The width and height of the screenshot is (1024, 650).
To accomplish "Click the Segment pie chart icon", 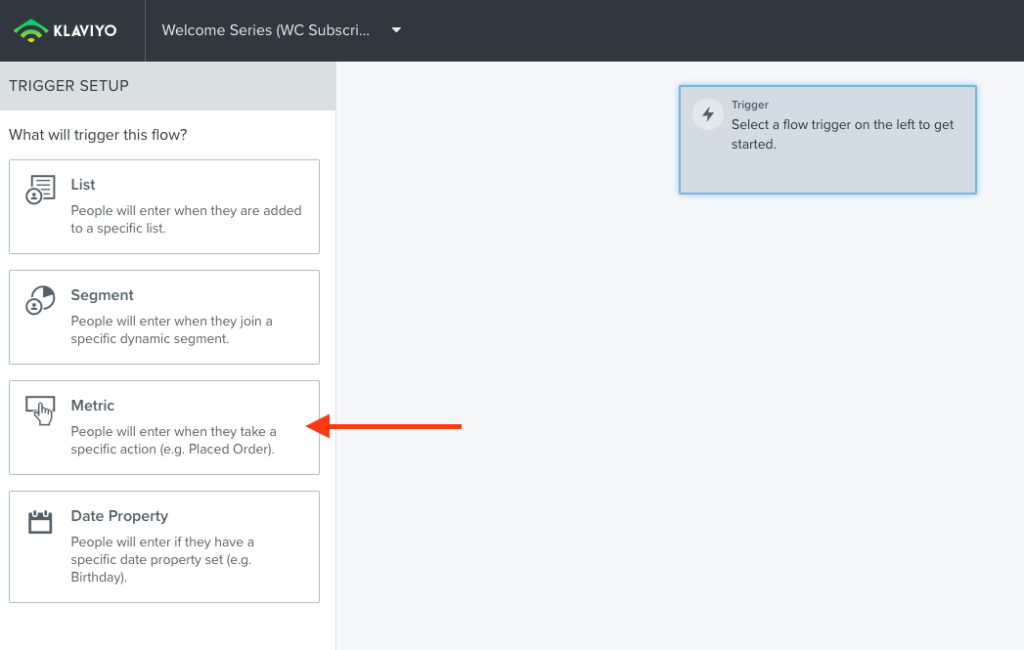I will 40,300.
